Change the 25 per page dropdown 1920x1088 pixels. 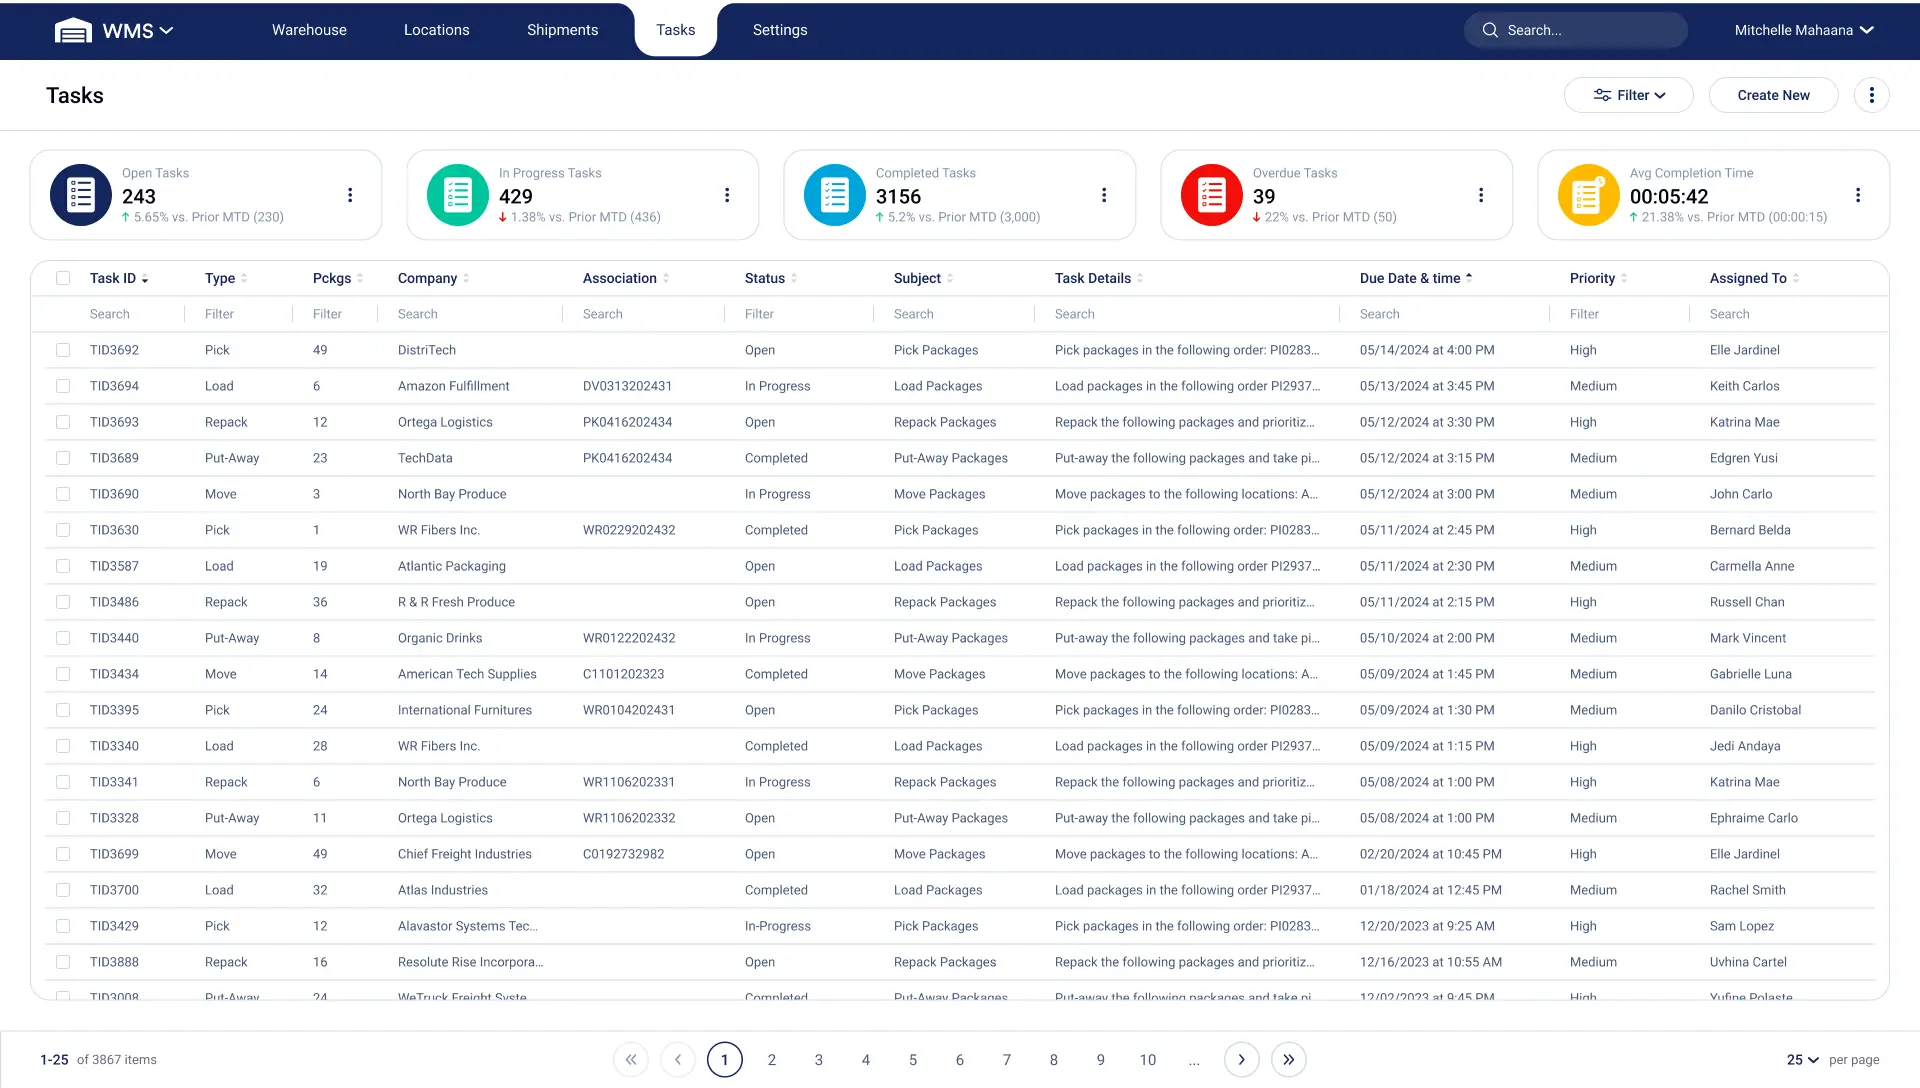pos(1802,1060)
